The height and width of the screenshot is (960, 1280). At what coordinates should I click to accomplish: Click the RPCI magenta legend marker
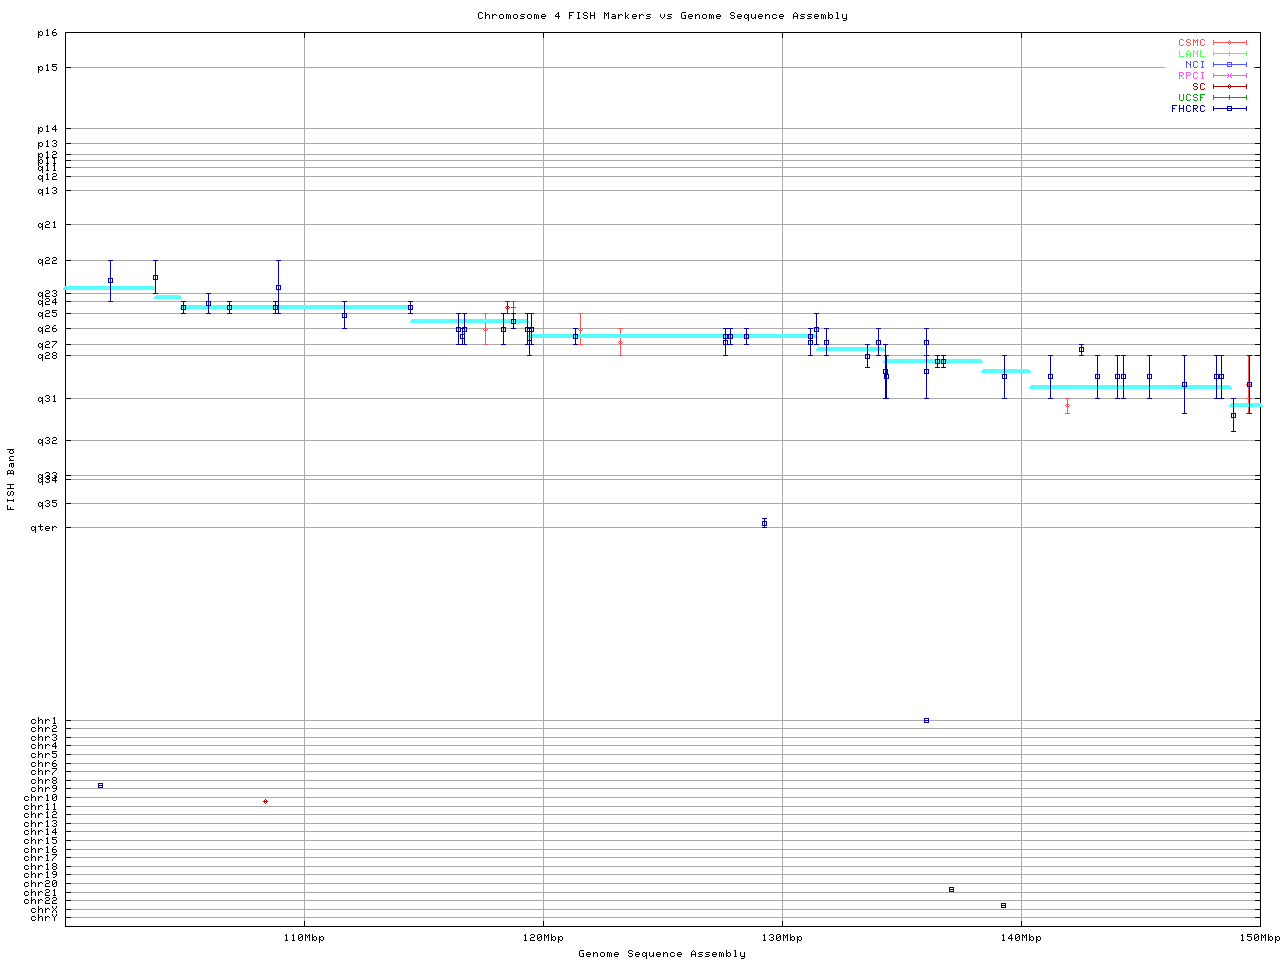(x=1229, y=76)
